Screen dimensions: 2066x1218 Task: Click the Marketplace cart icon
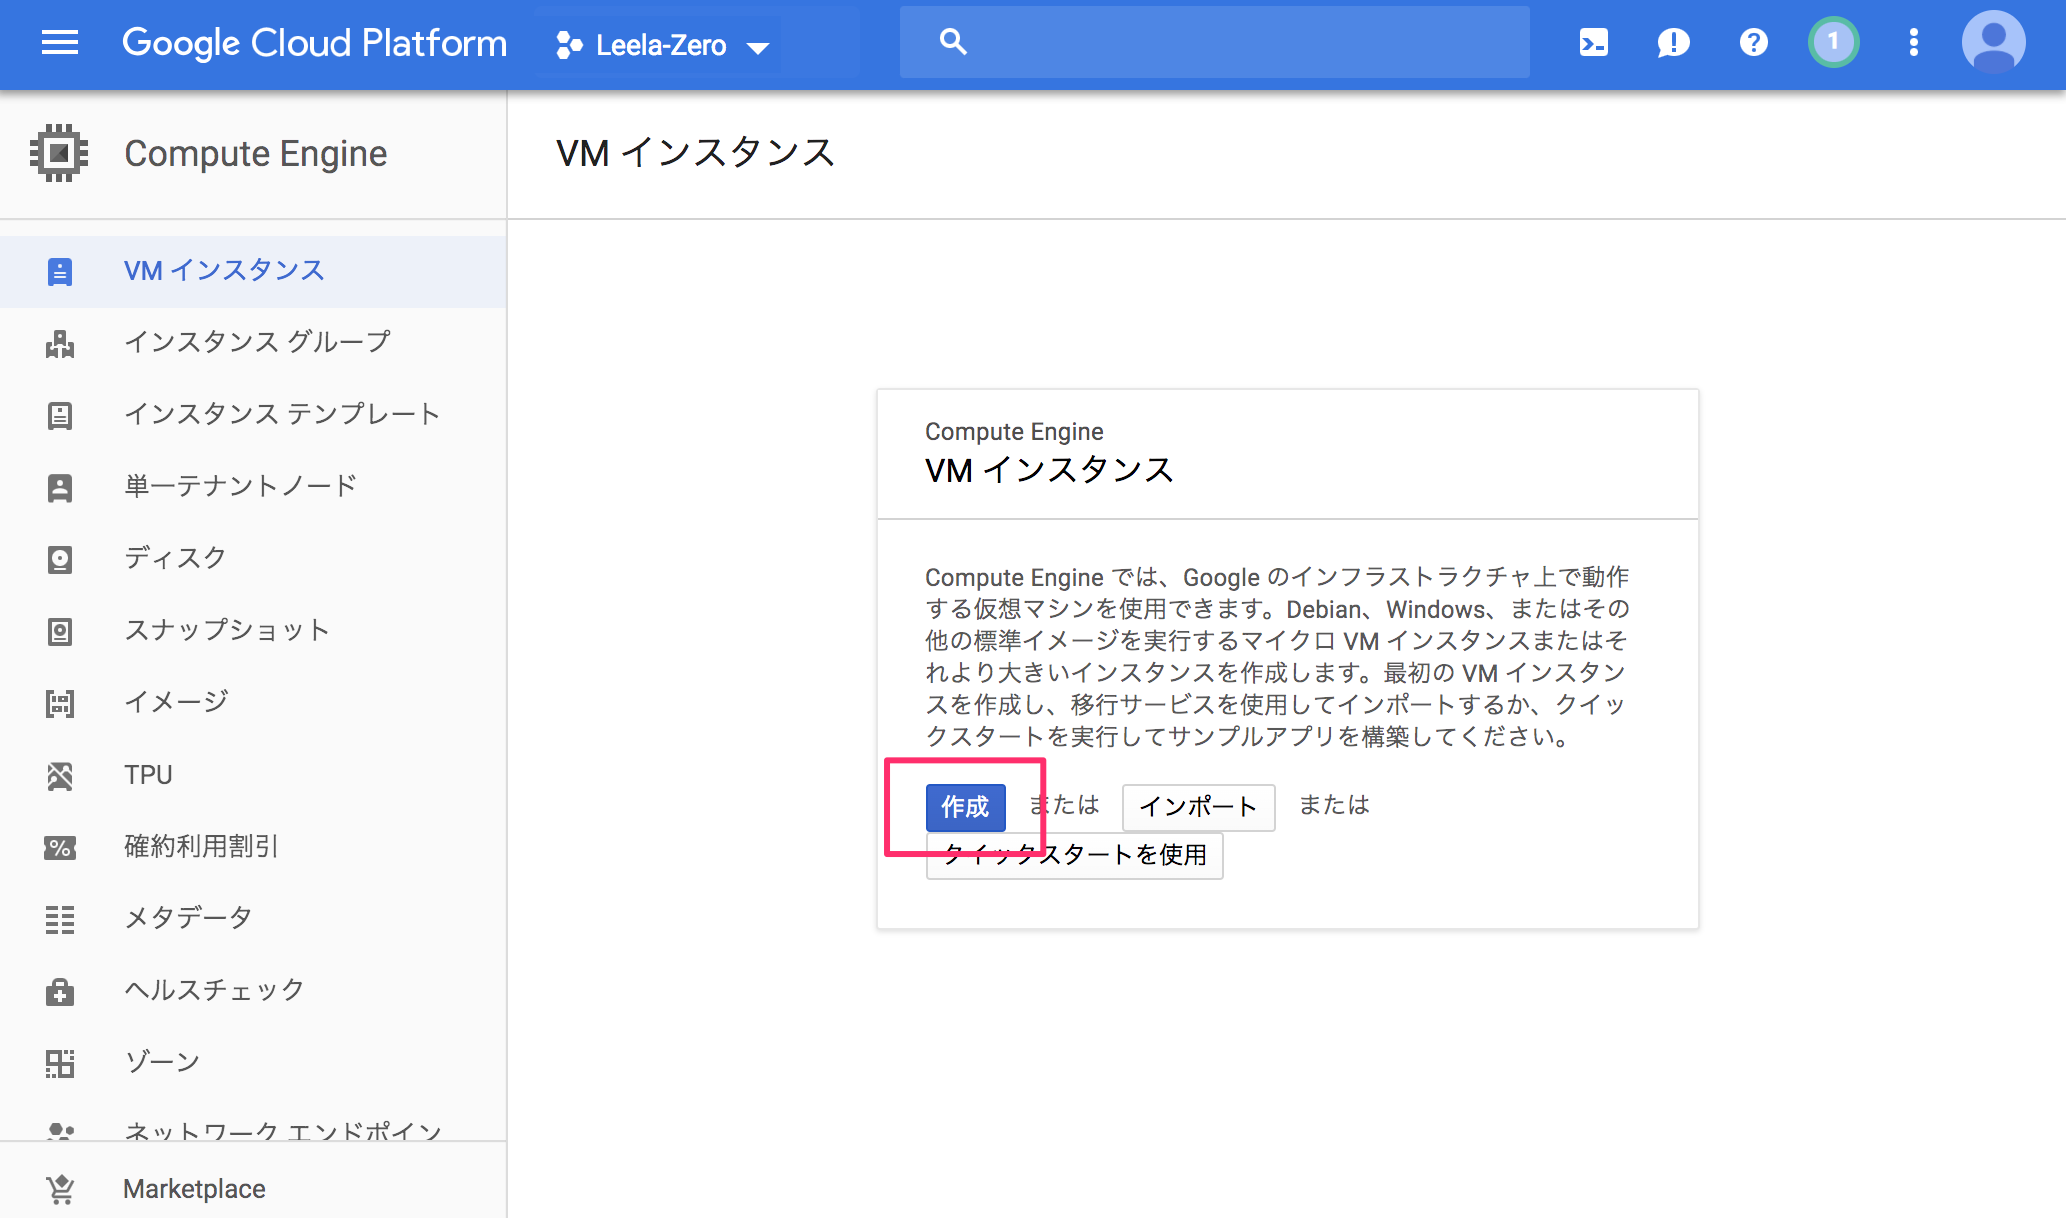click(x=60, y=1189)
